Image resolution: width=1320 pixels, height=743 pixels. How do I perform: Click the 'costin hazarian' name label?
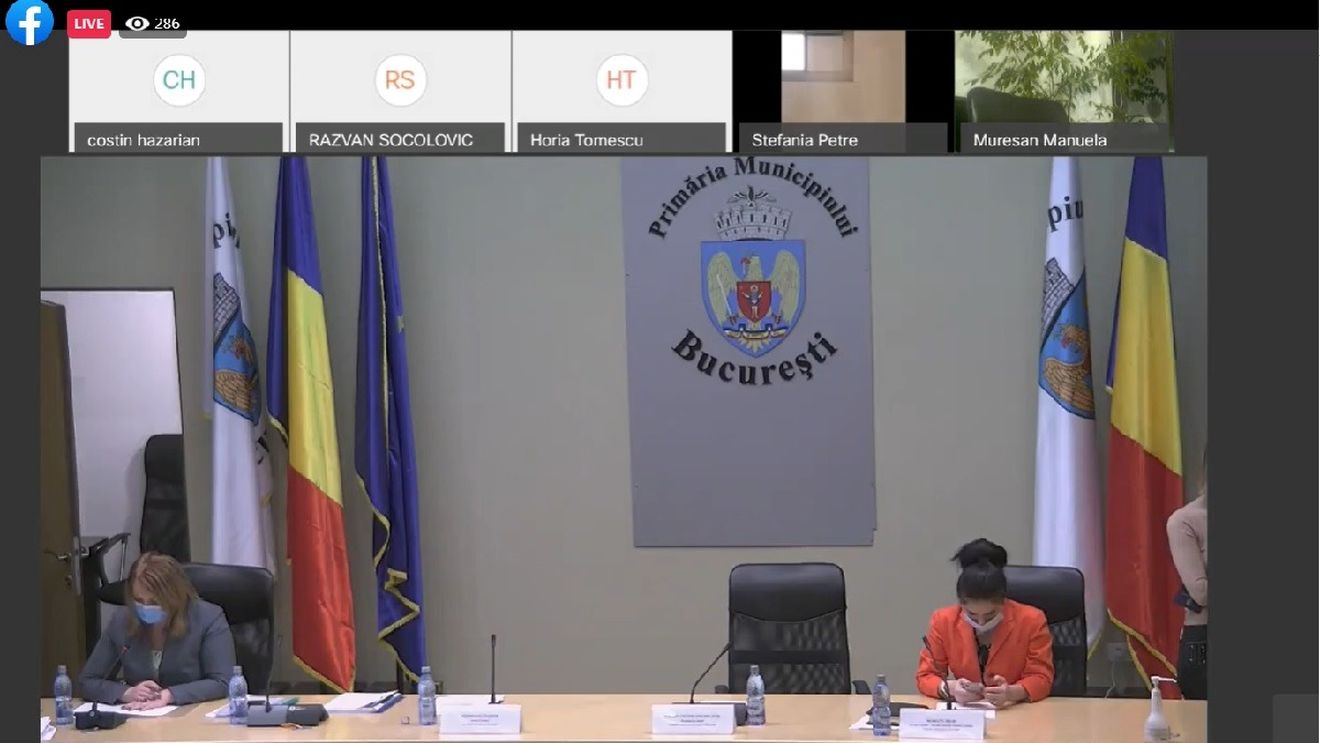143,140
